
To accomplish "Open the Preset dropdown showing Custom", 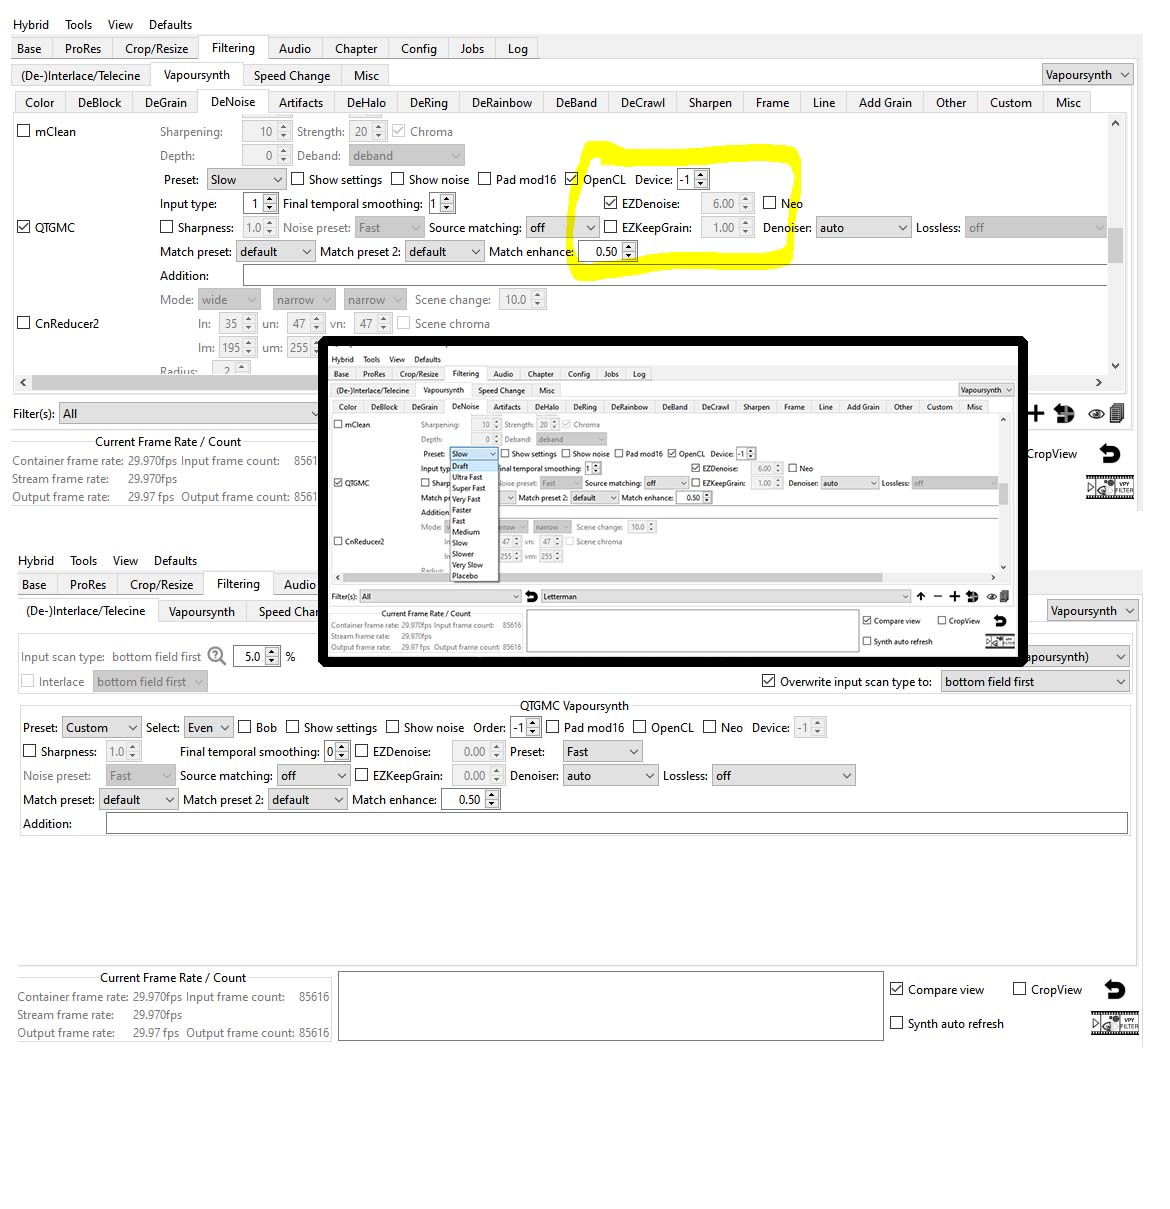I will [101, 727].
